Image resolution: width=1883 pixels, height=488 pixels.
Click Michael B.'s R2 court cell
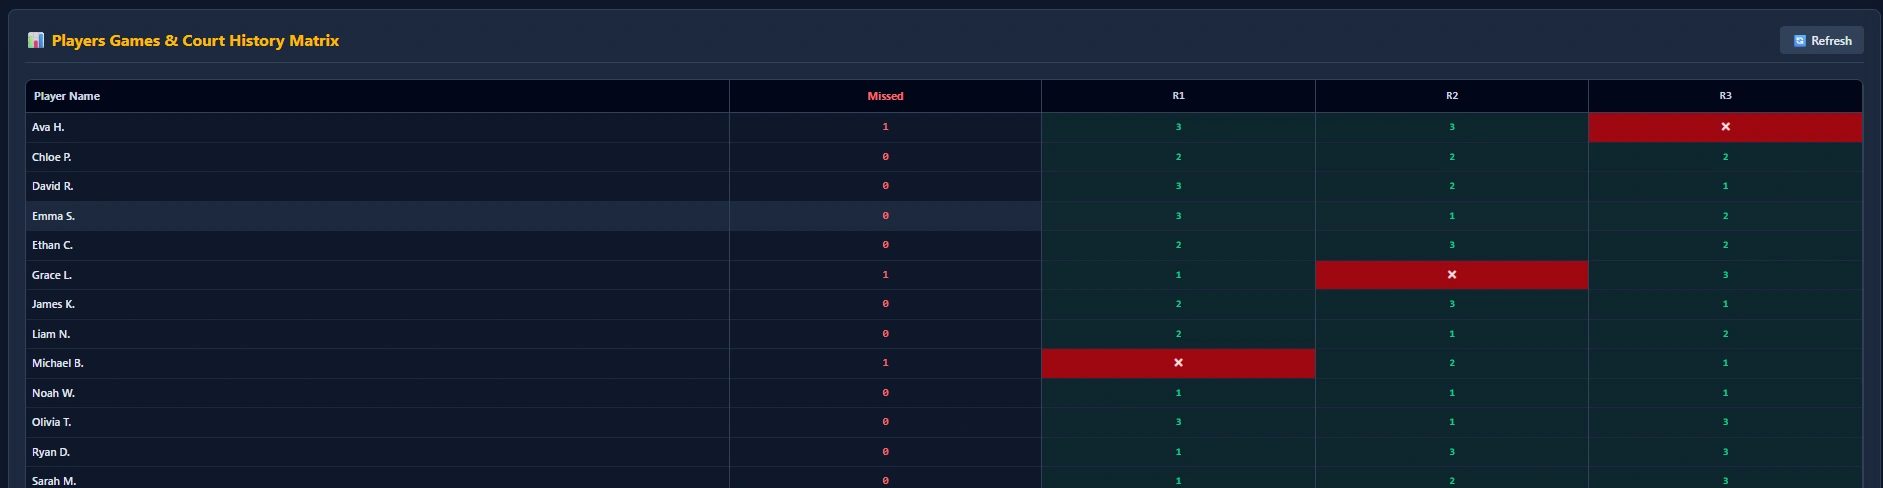click(1452, 363)
